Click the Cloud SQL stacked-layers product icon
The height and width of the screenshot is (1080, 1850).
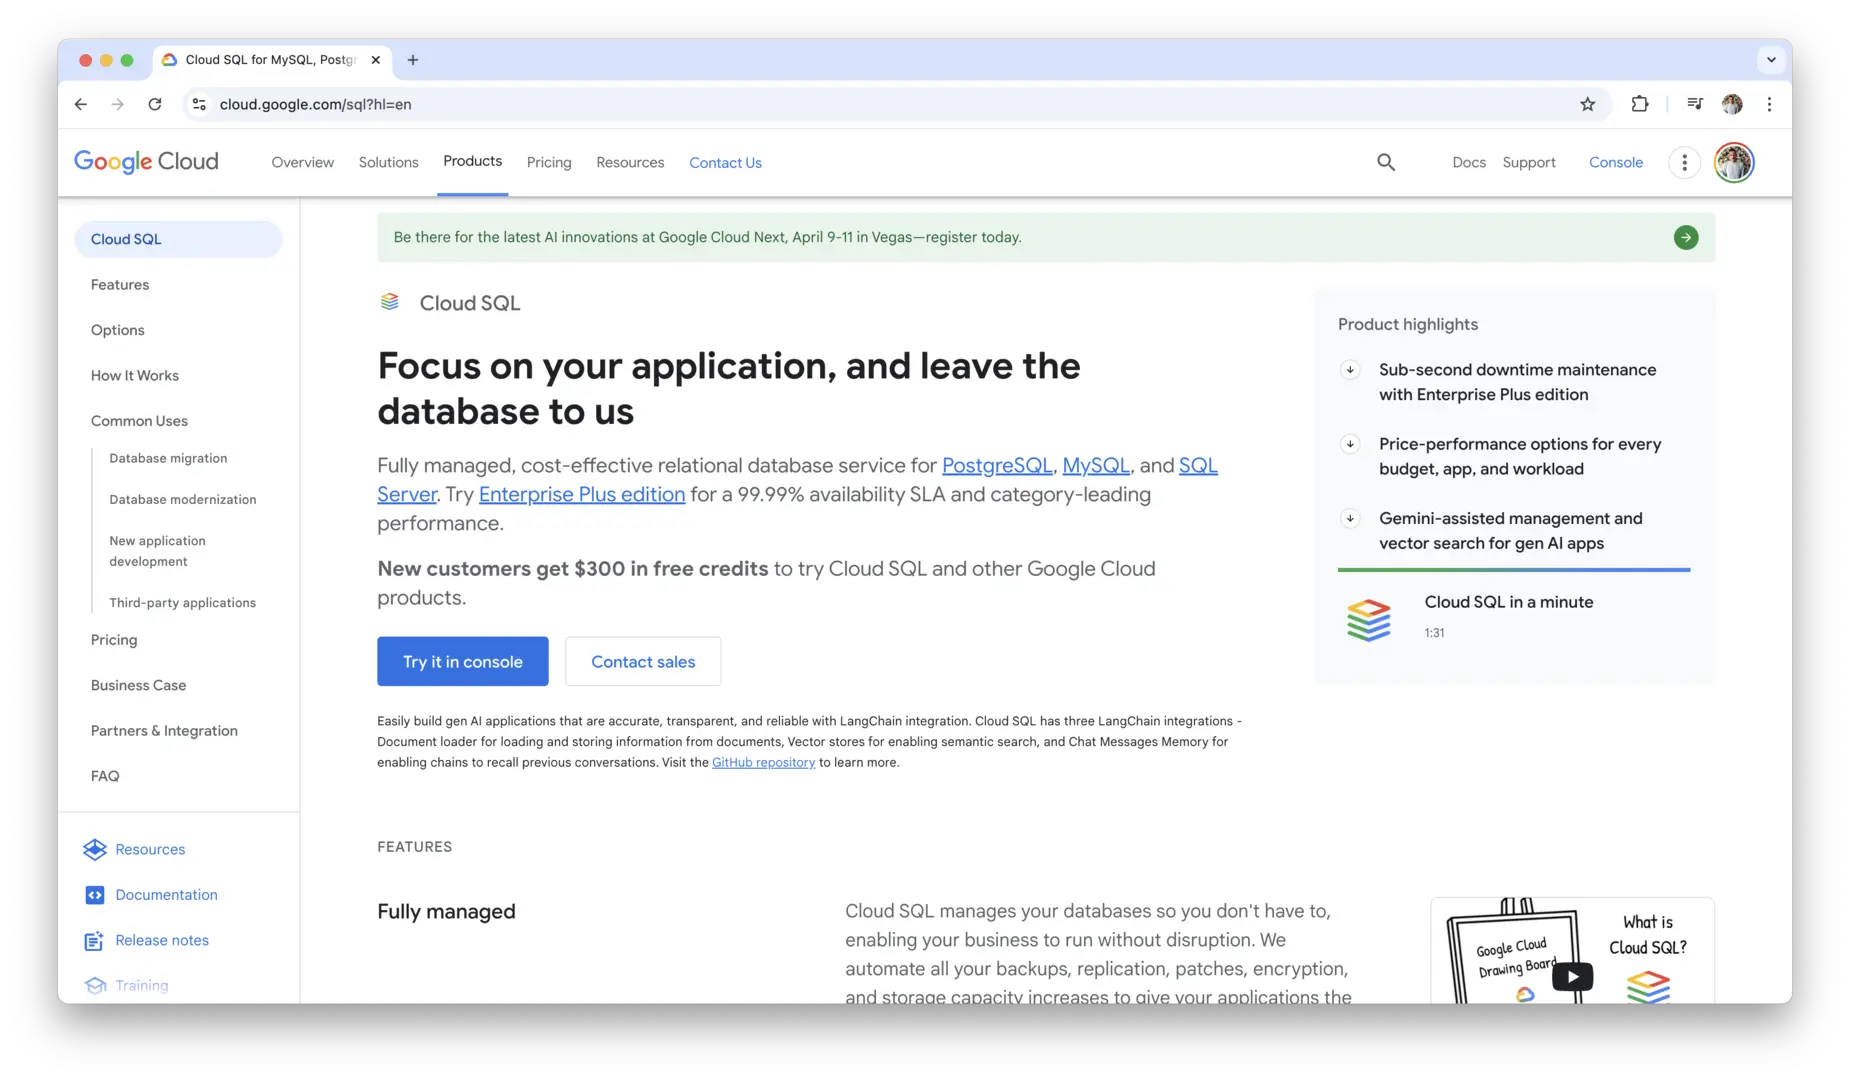(x=390, y=302)
